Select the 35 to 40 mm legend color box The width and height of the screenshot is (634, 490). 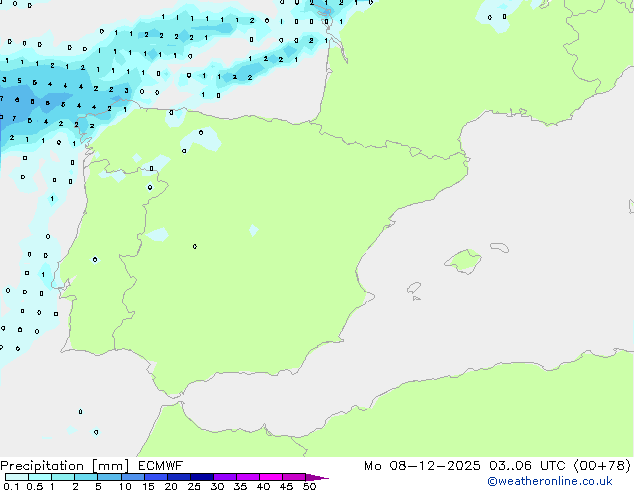coord(247,477)
